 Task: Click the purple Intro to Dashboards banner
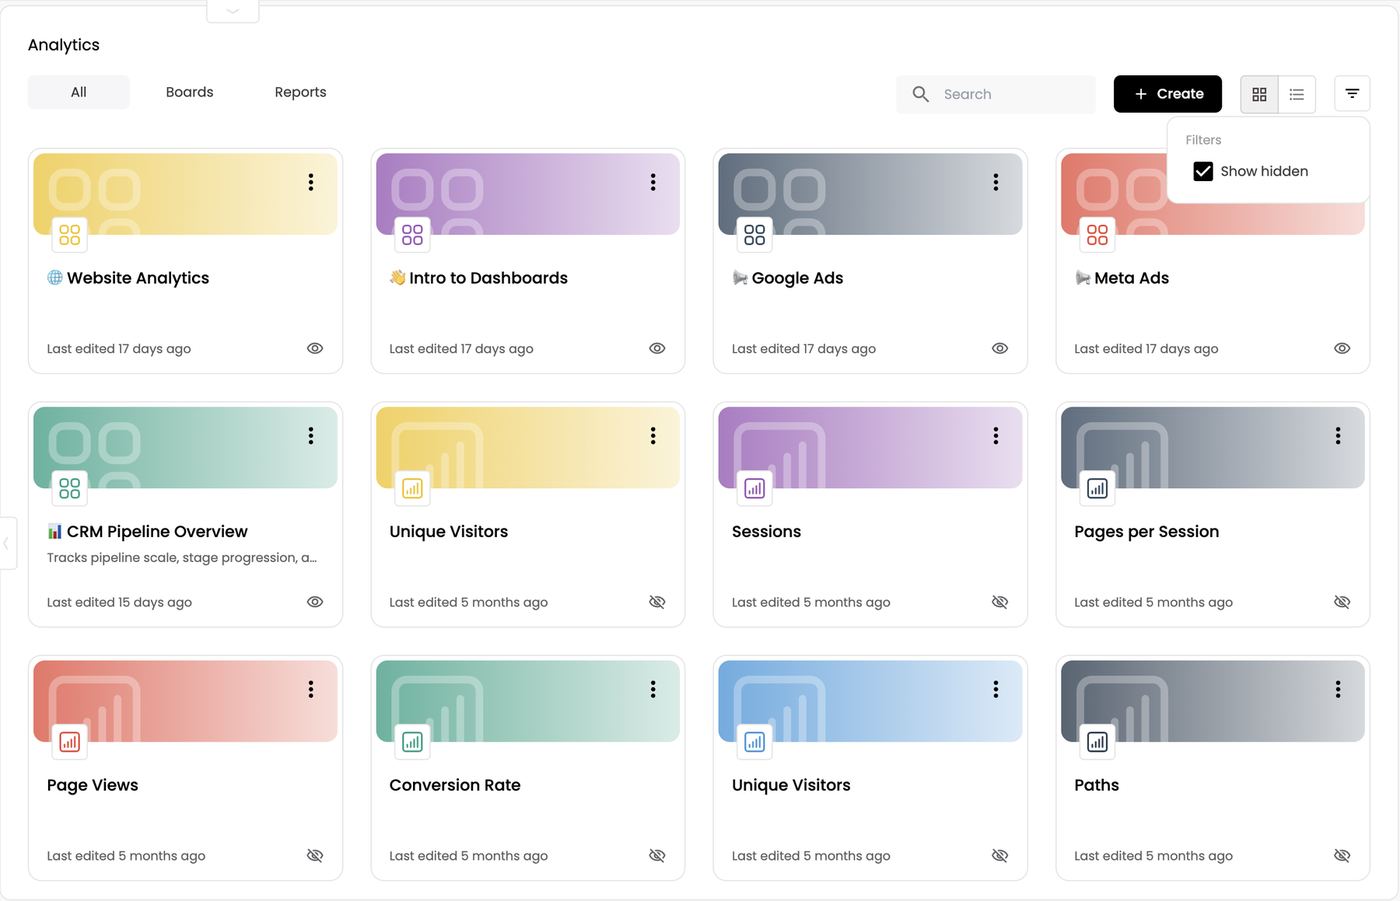pyautogui.click(x=528, y=194)
